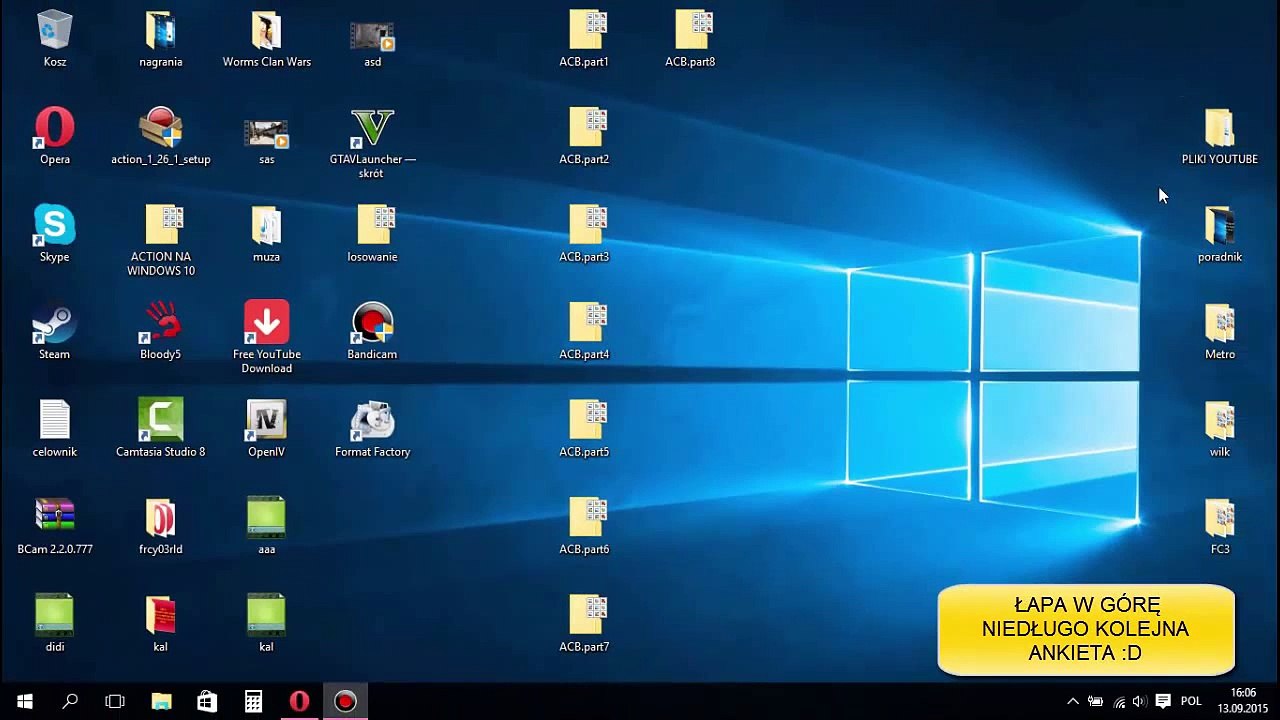Click the aaa green file icon

(x=266, y=517)
